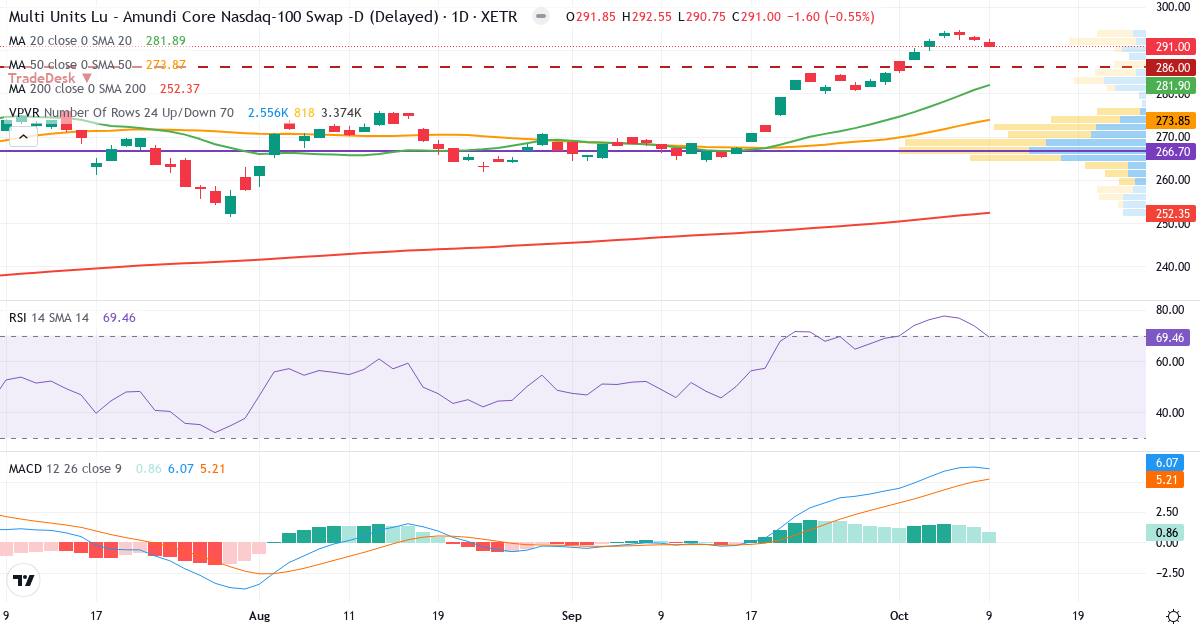
Task: Click the purple line price label 266.70
Action: pos(1171,151)
